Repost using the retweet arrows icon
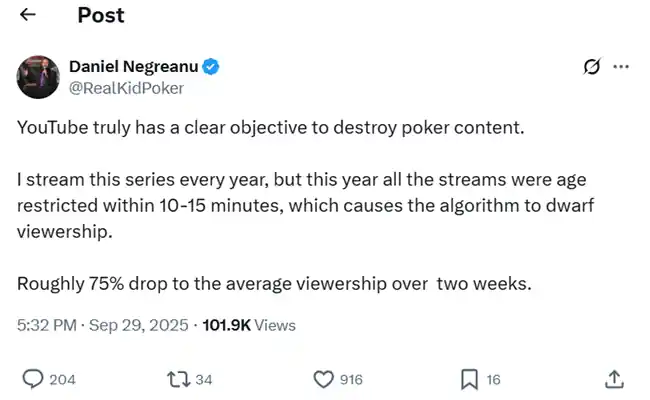This screenshot has width=650, height=400. point(175,379)
